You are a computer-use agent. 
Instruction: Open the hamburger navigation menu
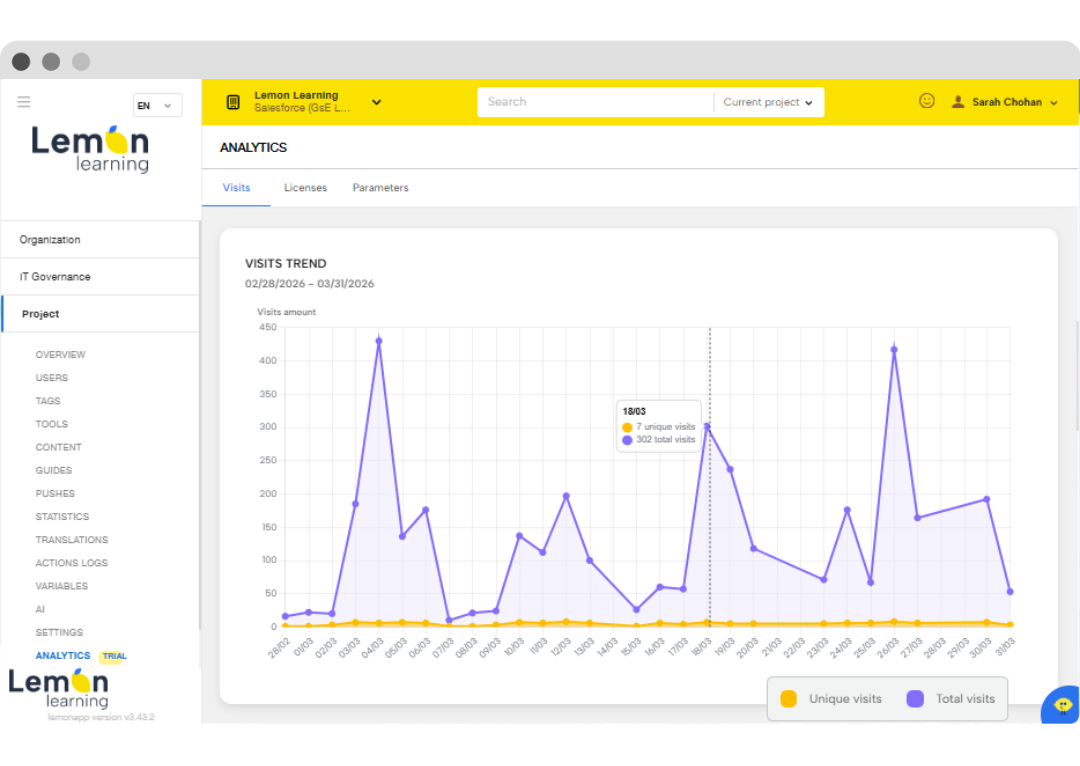(x=23, y=101)
